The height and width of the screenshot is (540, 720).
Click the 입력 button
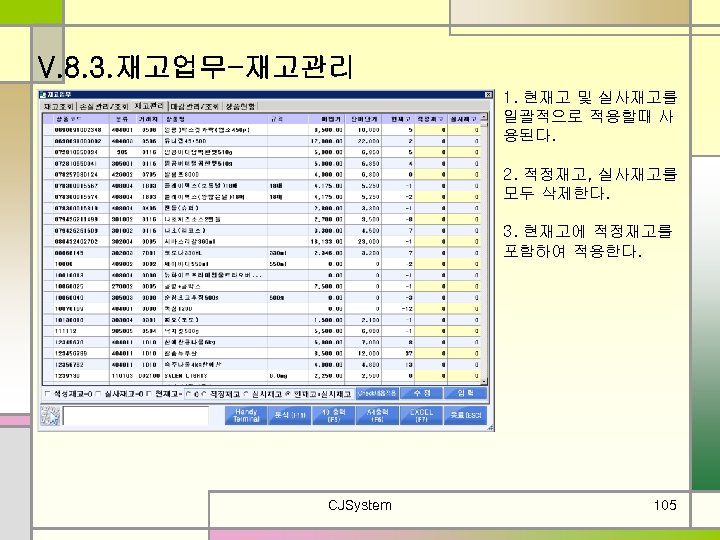(x=466, y=393)
